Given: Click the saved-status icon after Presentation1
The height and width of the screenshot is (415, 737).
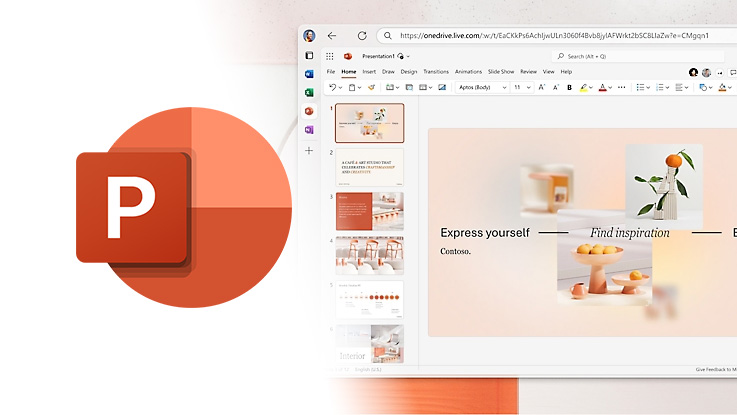Looking at the screenshot, I should [x=400, y=56].
